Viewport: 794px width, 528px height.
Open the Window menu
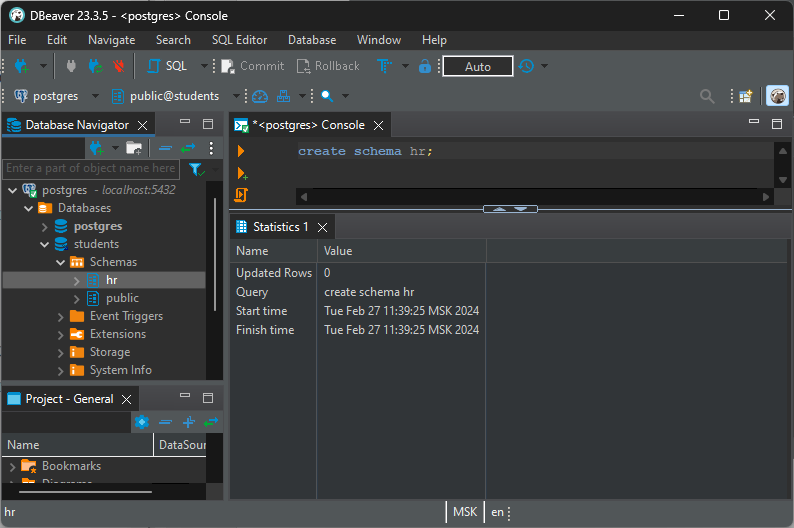379,40
